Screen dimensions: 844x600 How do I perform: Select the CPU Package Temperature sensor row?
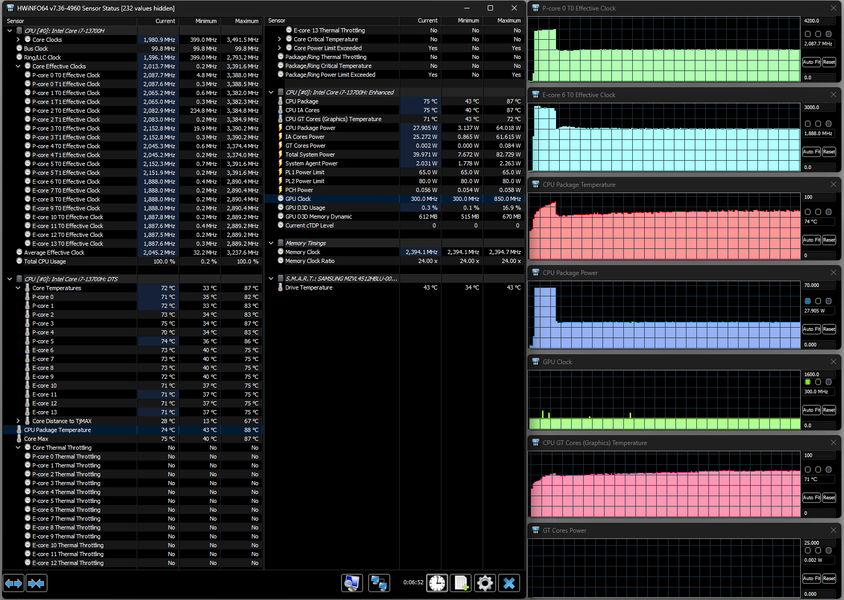click(x=60, y=430)
